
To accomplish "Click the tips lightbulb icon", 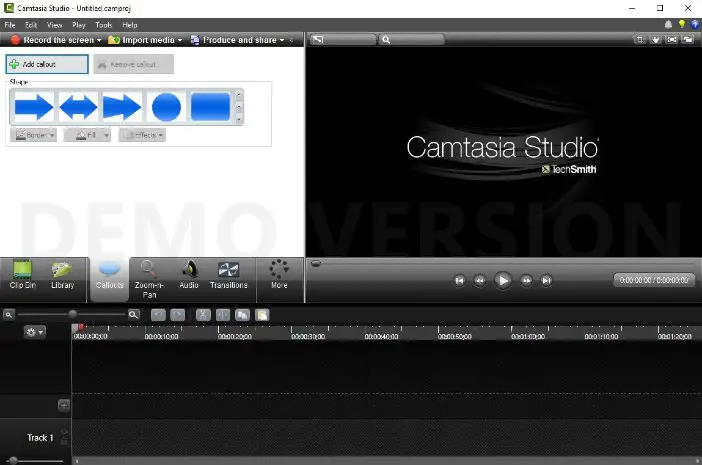I will [x=681, y=25].
